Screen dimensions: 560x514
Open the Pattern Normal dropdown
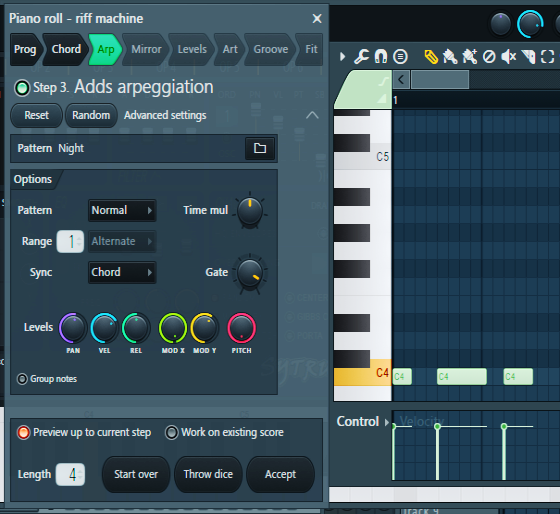coord(122,210)
